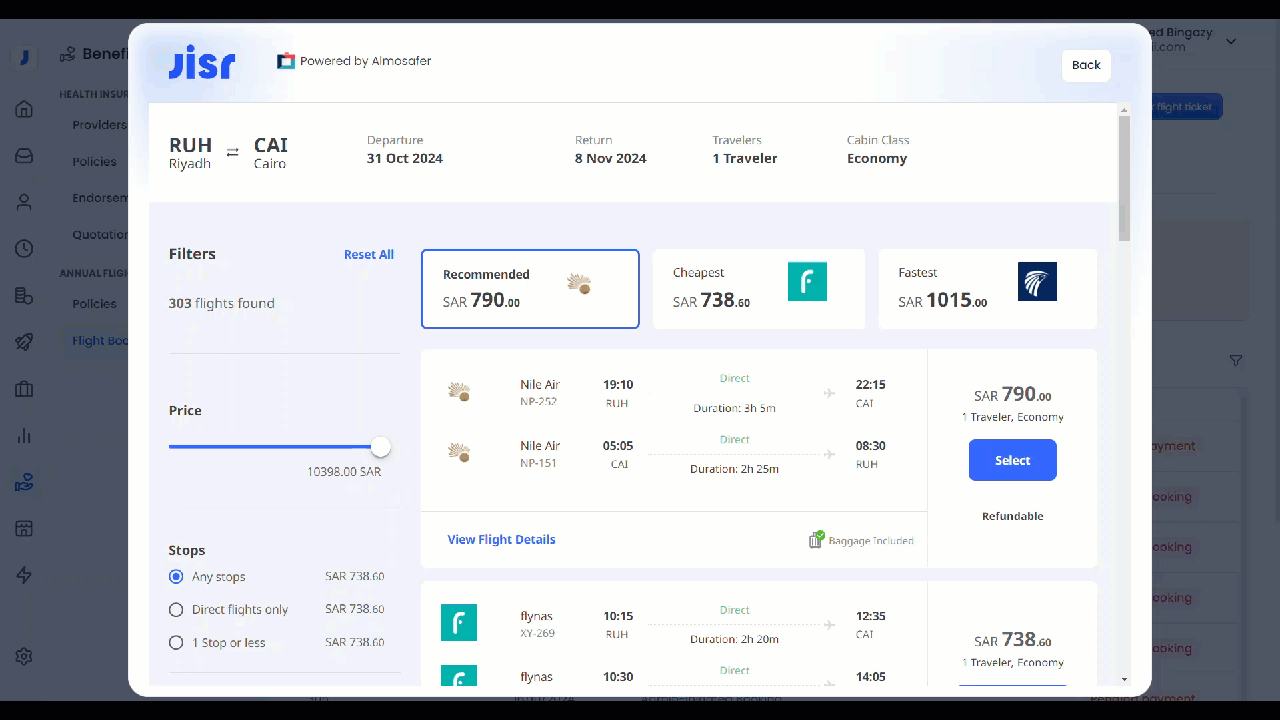Open the Settings gear in the left sidebar
The width and height of the screenshot is (1280, 720).
(x=24, y=656)
